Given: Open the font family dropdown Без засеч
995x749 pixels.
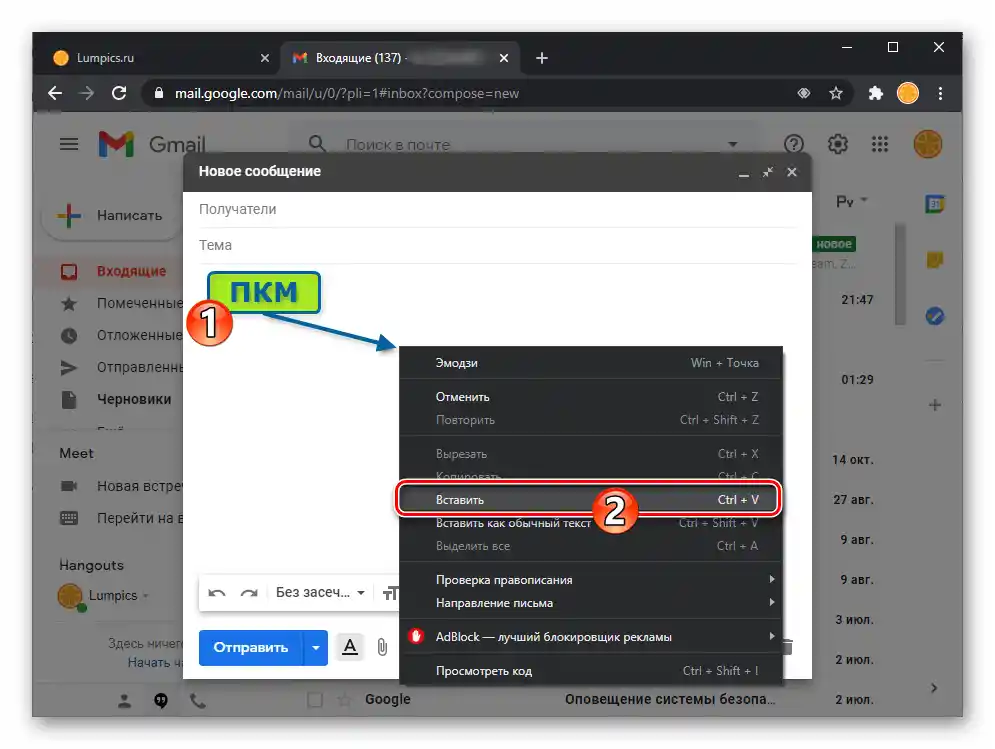Looking at the screenshot, I should point(316,592).
